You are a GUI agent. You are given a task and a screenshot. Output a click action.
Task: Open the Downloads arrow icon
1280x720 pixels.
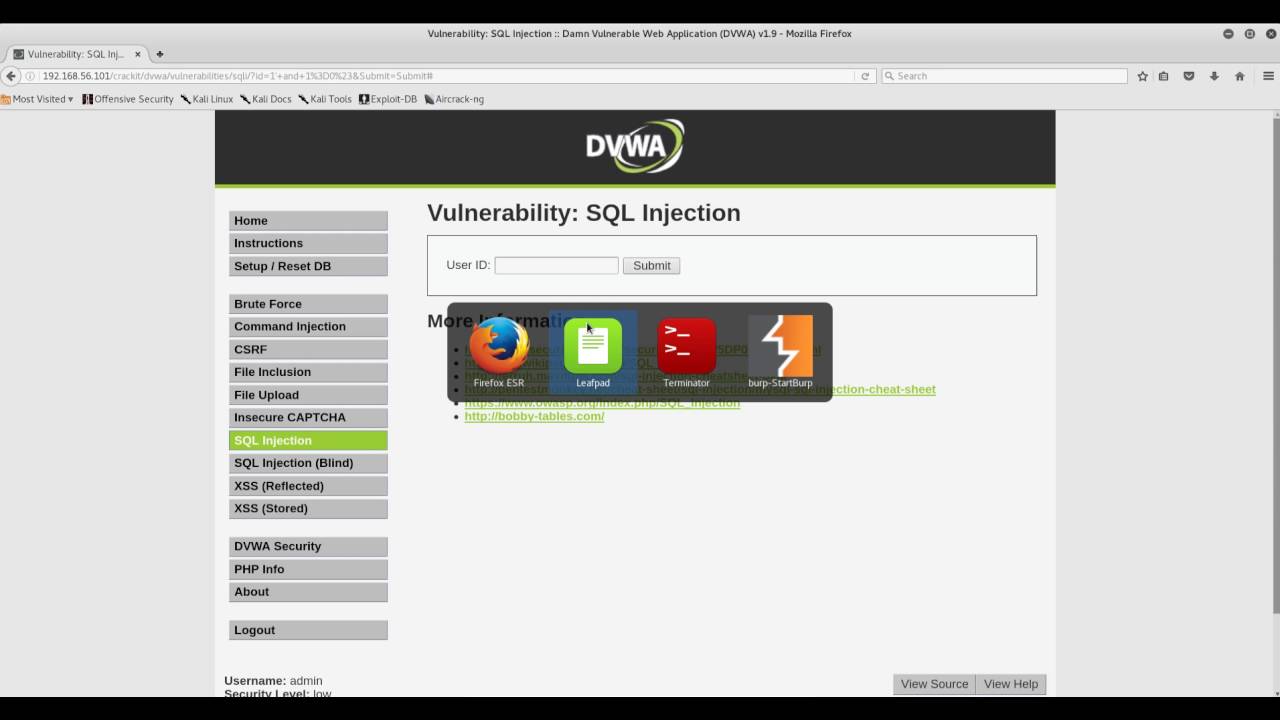point(1214,76)
